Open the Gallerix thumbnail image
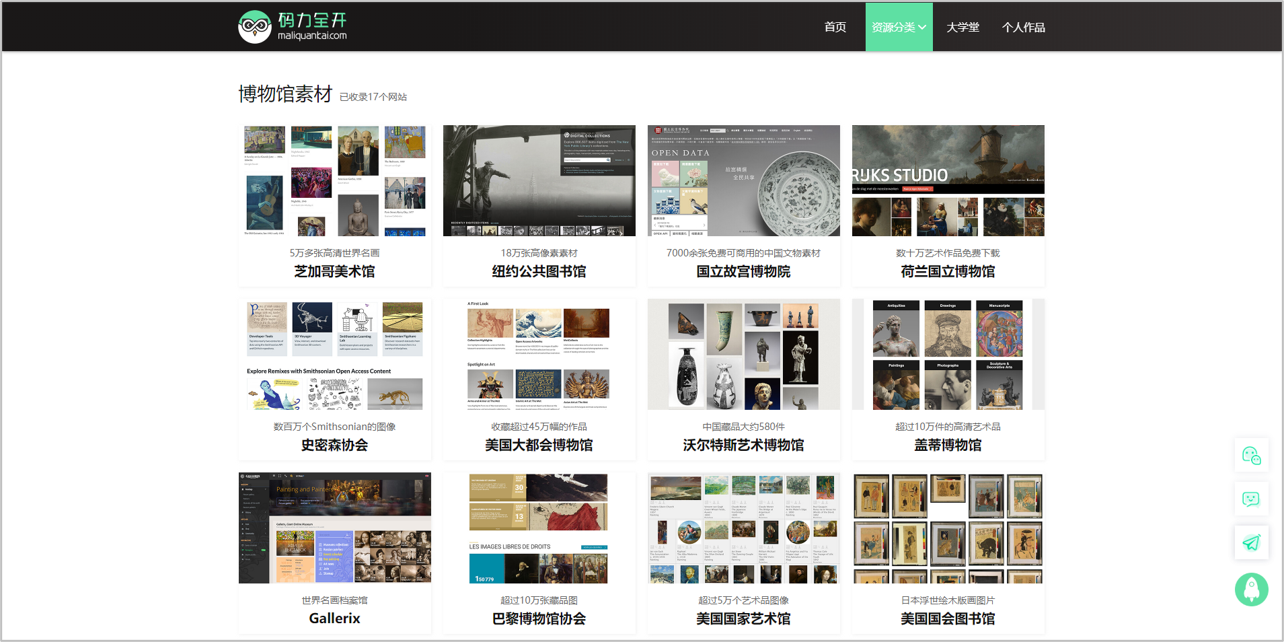Viewport: 1284px width, 642px height. [335, 528]
